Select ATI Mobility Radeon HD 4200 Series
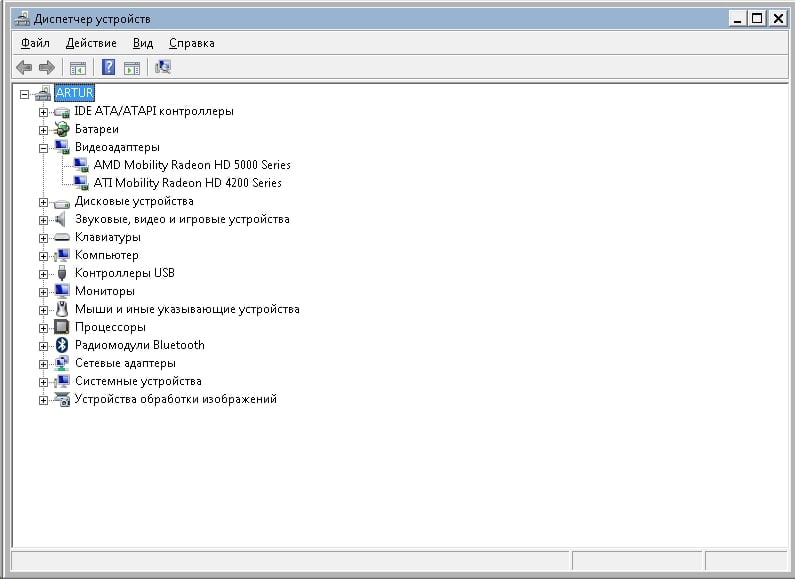The image size is (795, 579). click(x=188, y=183)
